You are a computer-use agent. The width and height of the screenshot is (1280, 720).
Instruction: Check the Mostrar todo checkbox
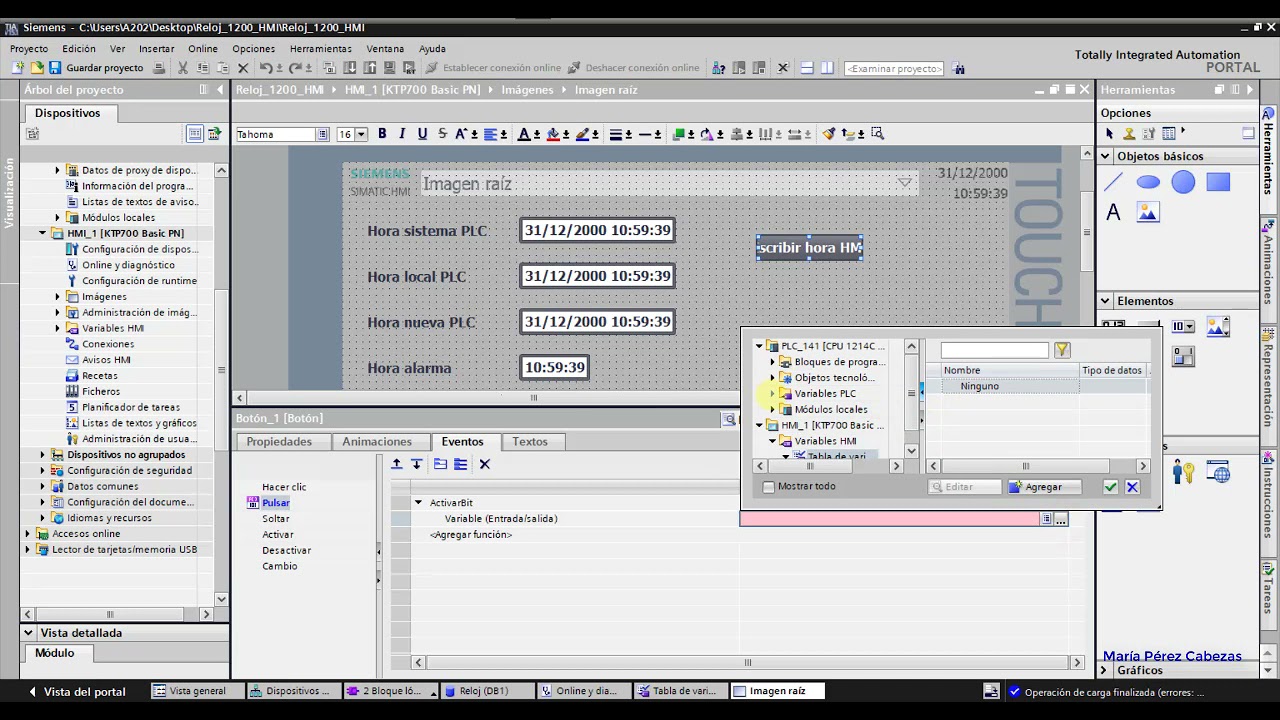(768, 487)
